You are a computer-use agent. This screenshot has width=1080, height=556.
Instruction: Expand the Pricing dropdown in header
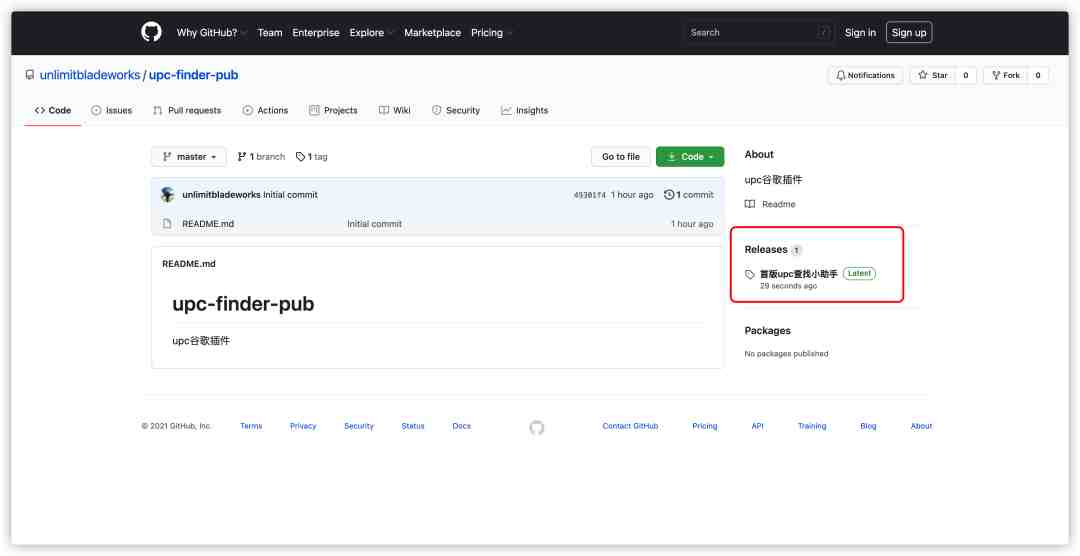tap(492, 32)
